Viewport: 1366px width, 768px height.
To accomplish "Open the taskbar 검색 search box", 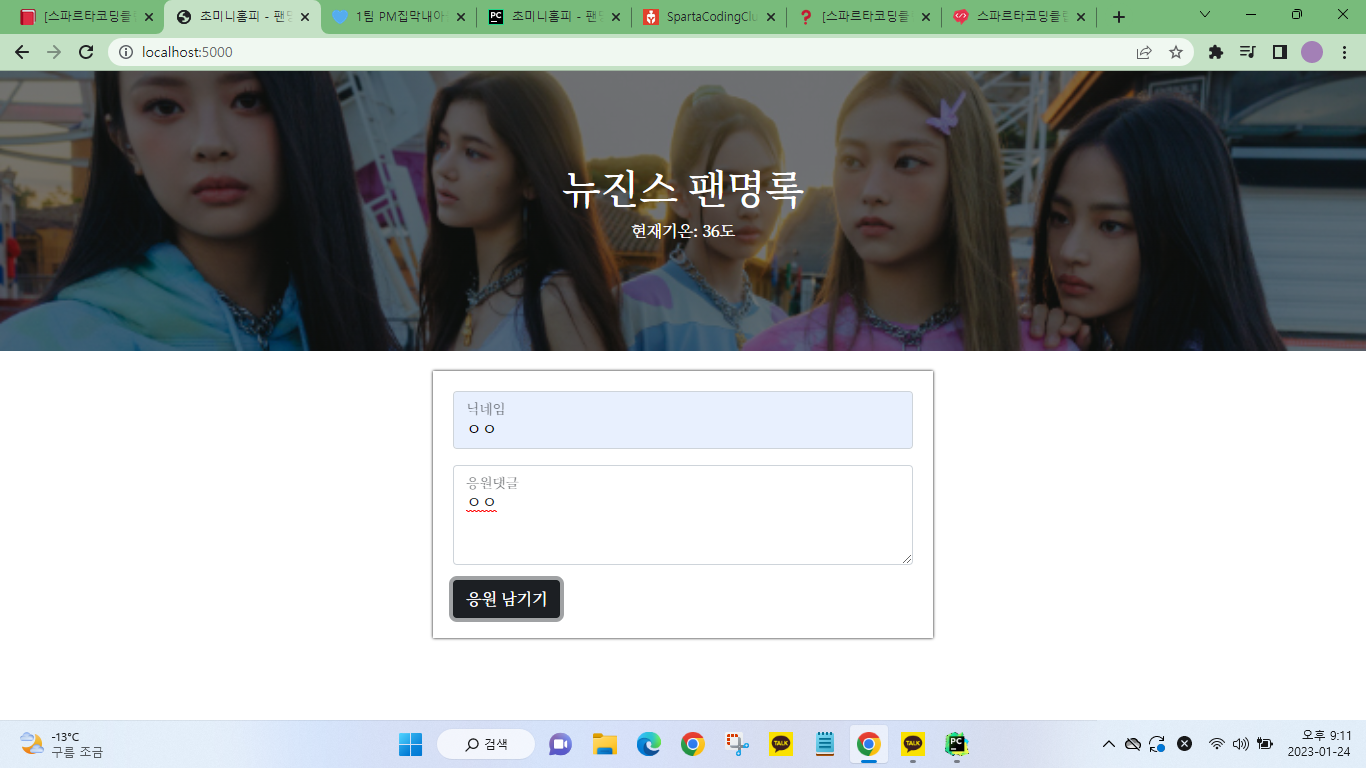I will pos(486,744).
